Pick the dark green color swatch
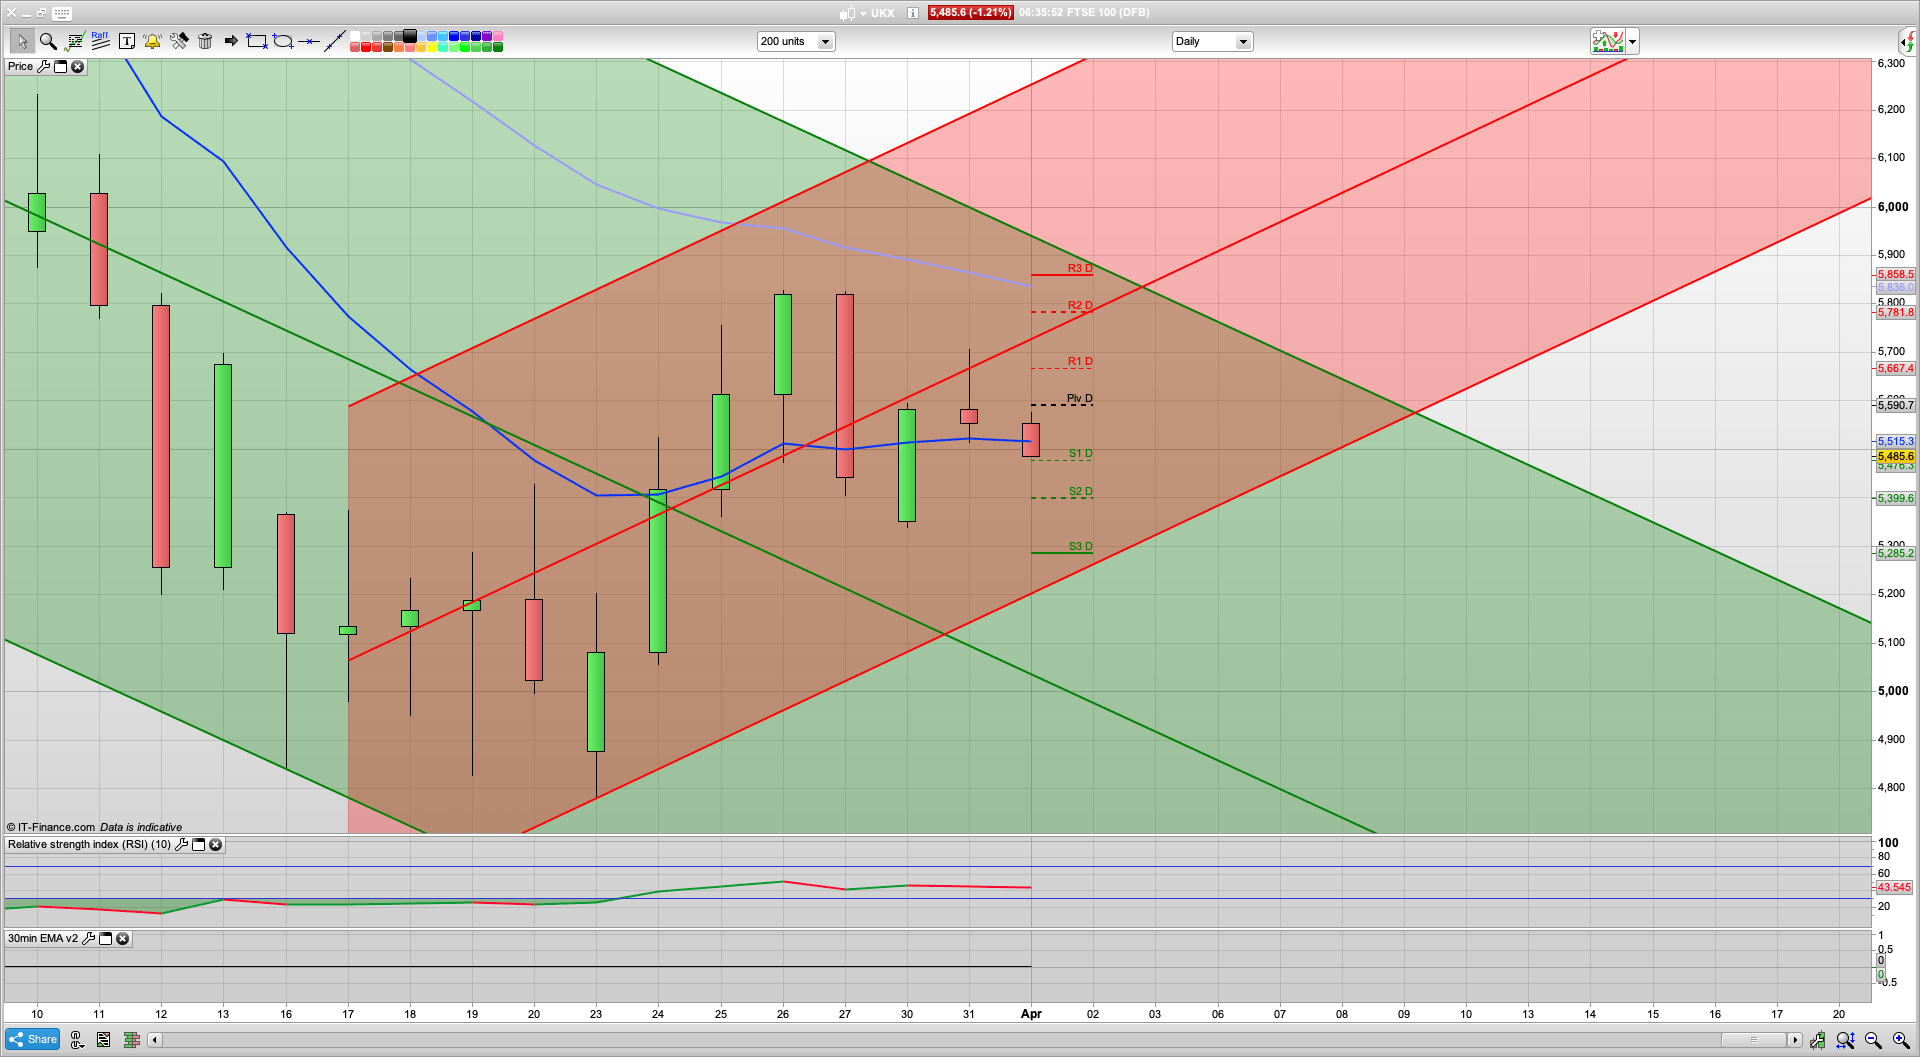The image size is (1920, 1057). [498, 47]
